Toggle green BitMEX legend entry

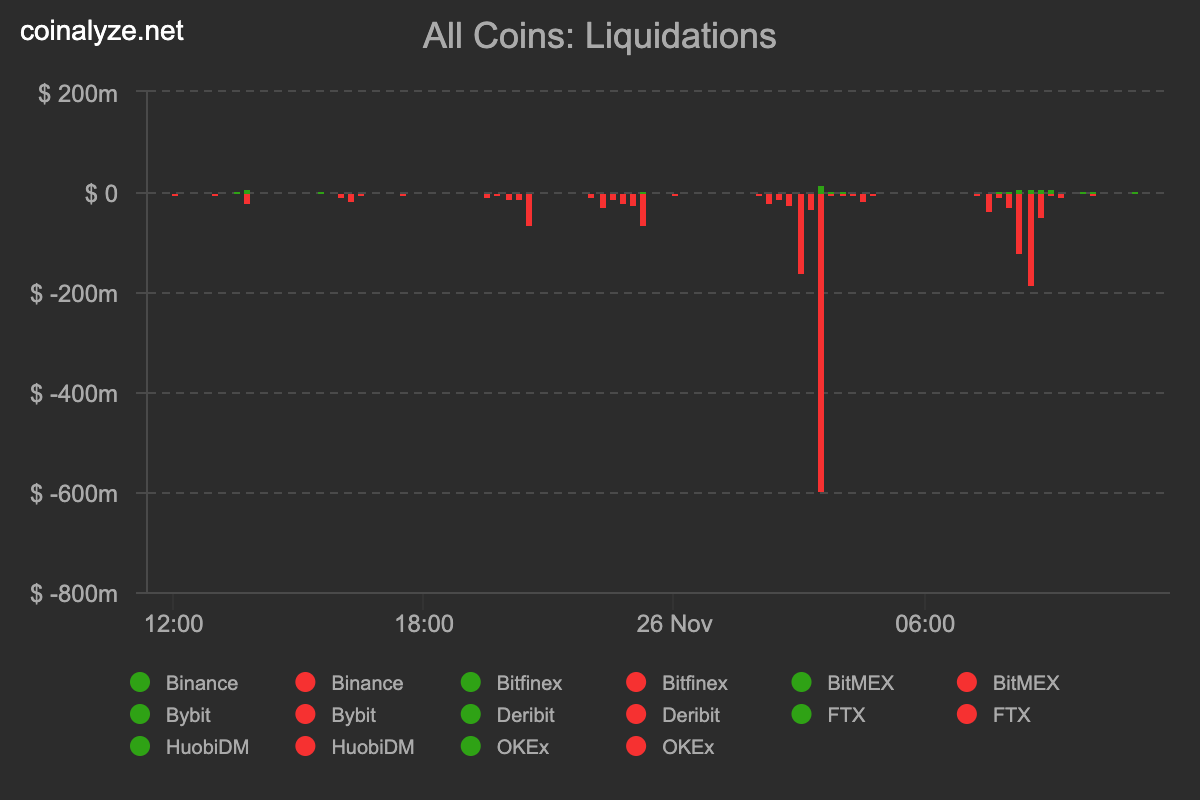point(802,683)
